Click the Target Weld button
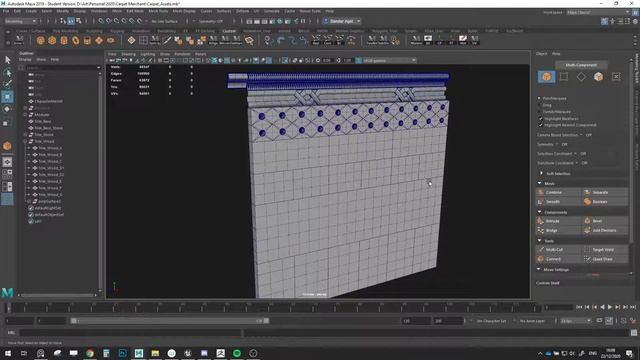 [x=605, y=249]
